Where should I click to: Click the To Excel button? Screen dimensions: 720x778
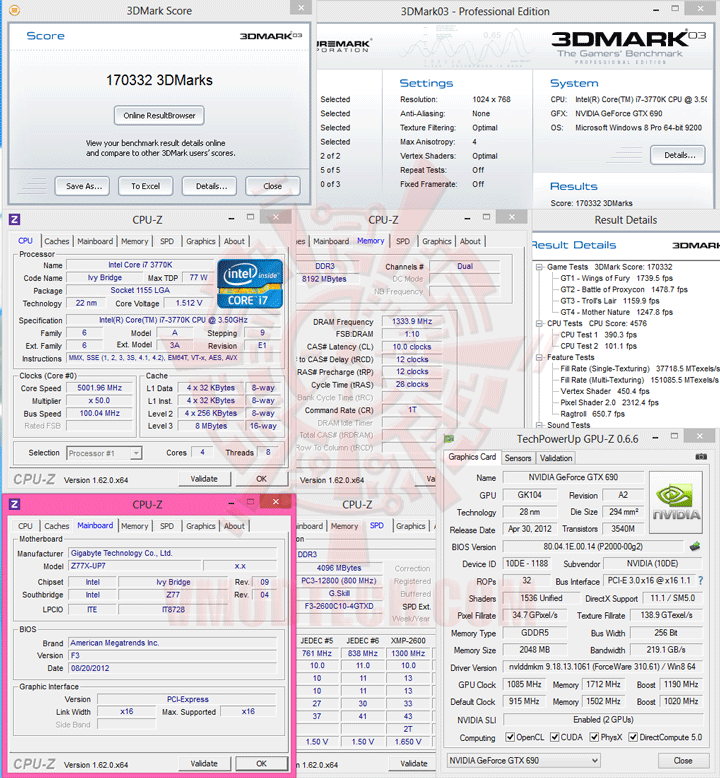(x=145, y=186)
